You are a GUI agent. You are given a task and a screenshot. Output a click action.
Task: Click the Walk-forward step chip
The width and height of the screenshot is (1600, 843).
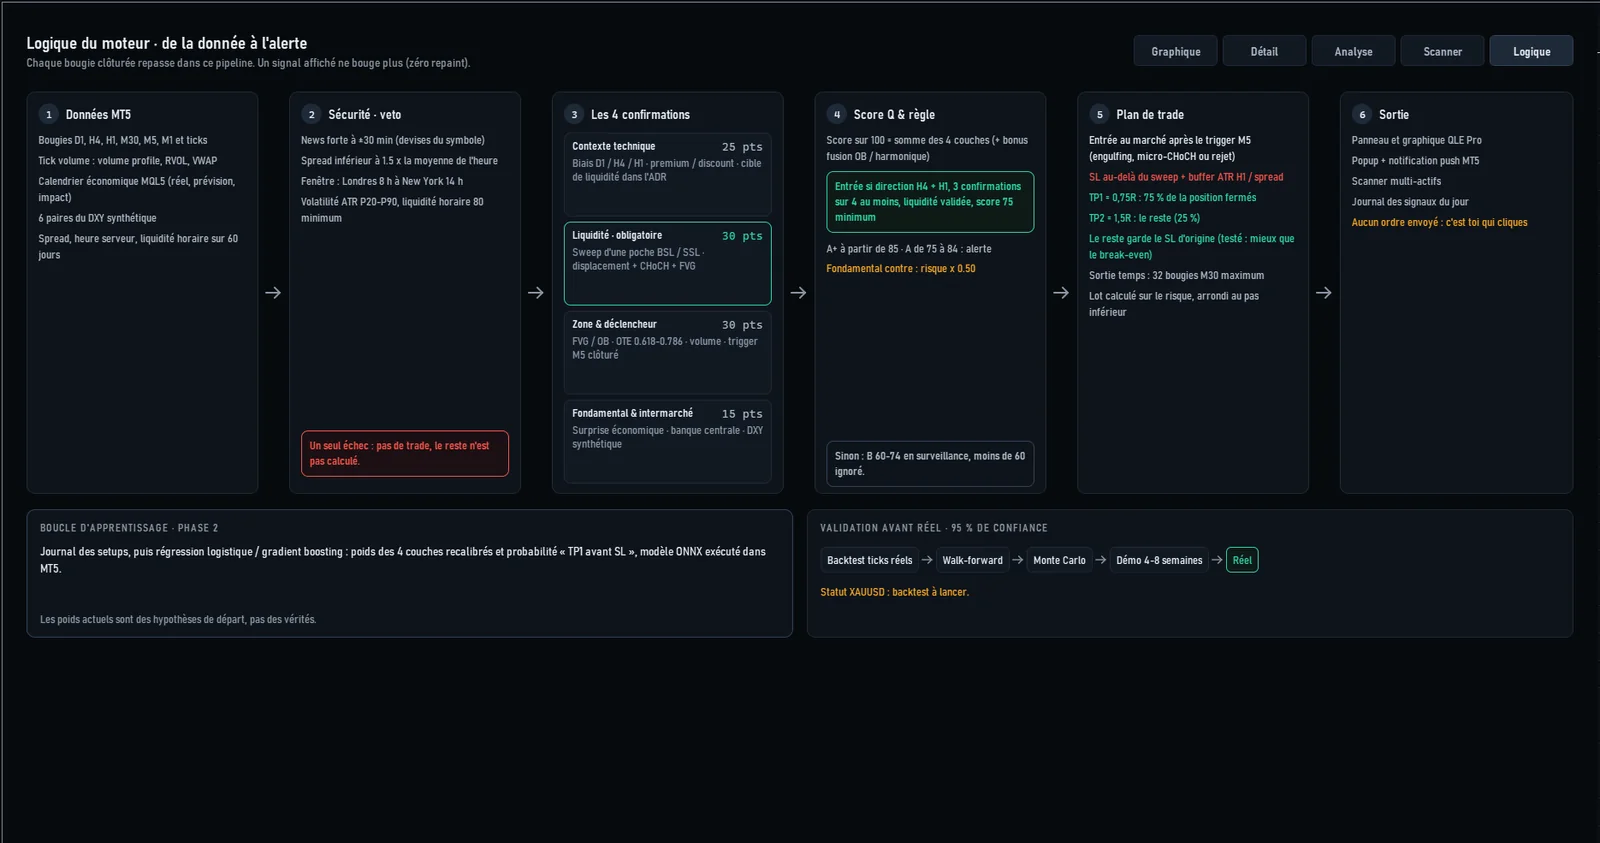972,560
